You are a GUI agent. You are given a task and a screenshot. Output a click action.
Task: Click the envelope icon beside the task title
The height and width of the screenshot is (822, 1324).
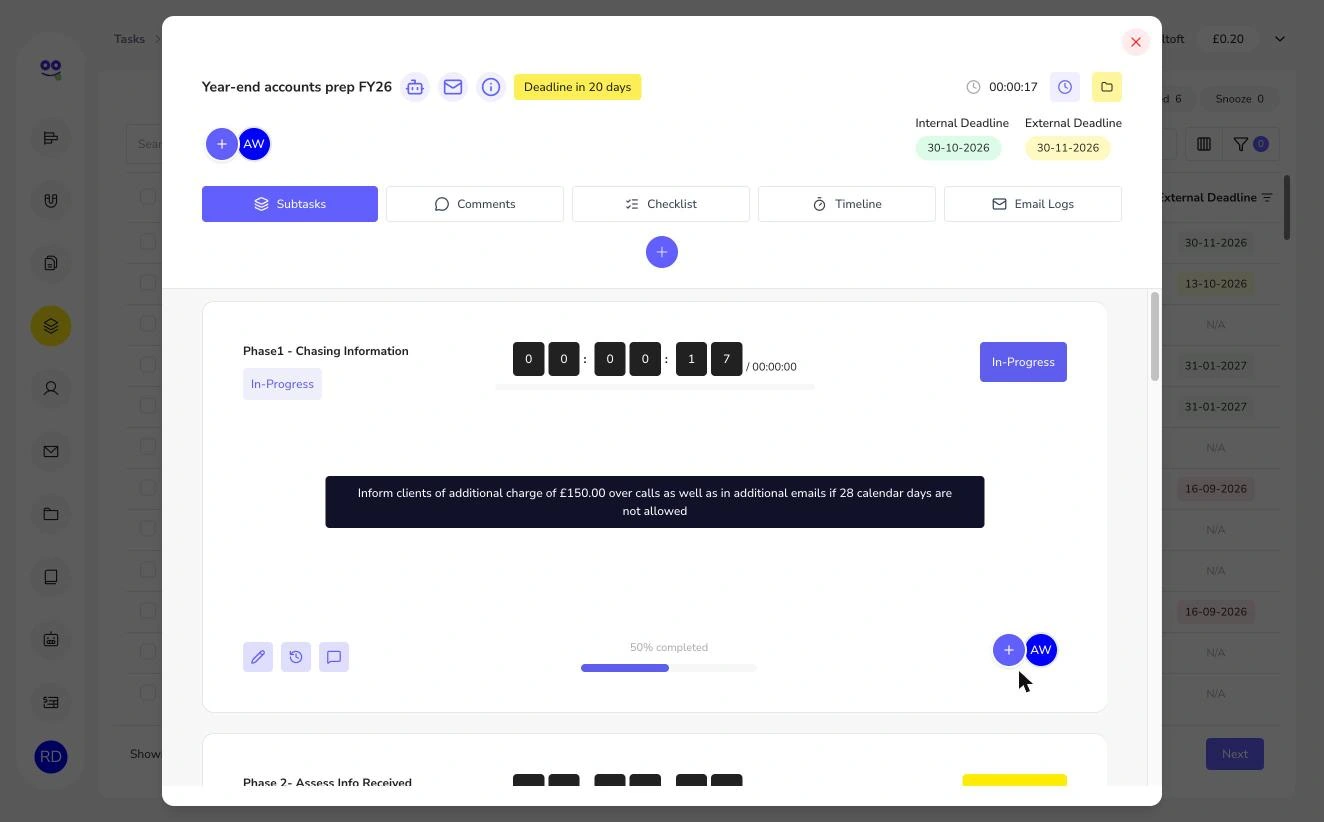coord(453,87)
